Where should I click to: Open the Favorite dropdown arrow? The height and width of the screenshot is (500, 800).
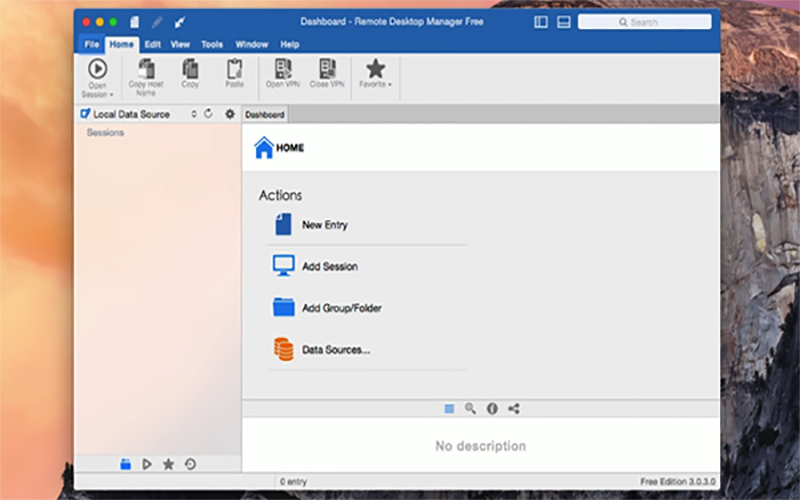point(389,85)
